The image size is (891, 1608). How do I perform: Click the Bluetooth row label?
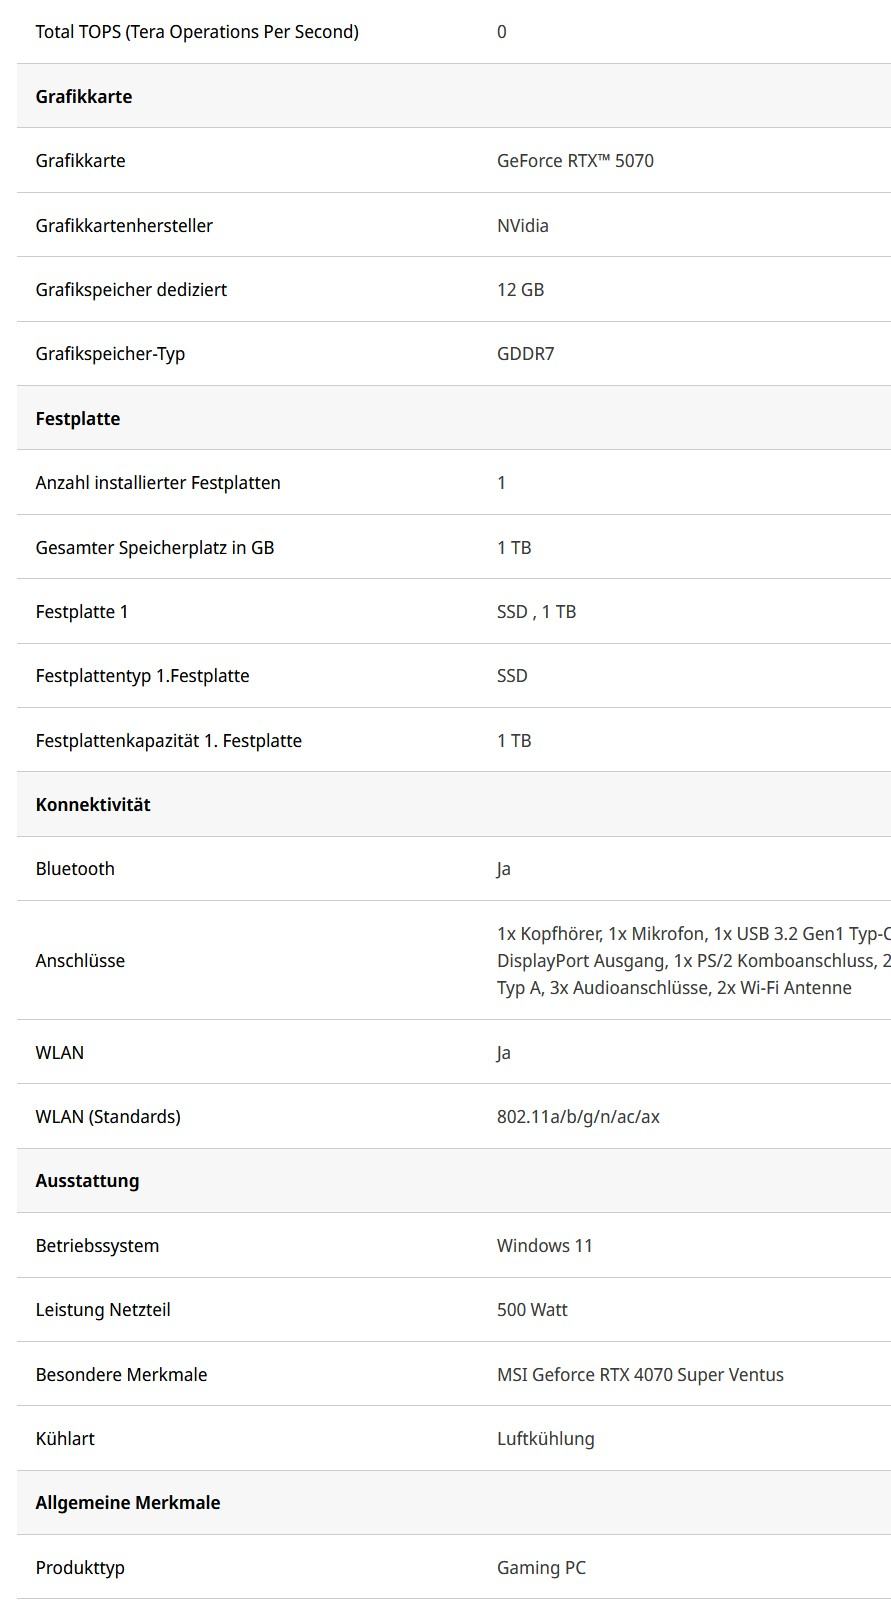coord(75,869)
